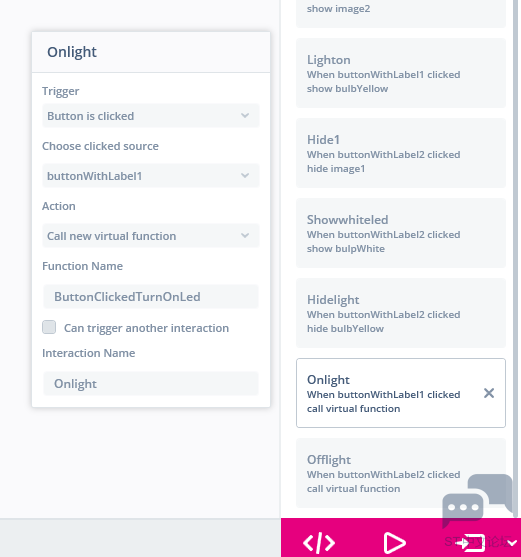Viewport: 521px width, 557px height.
Task: Click the Interaction Name input field
Action: (x=151, y=384)
